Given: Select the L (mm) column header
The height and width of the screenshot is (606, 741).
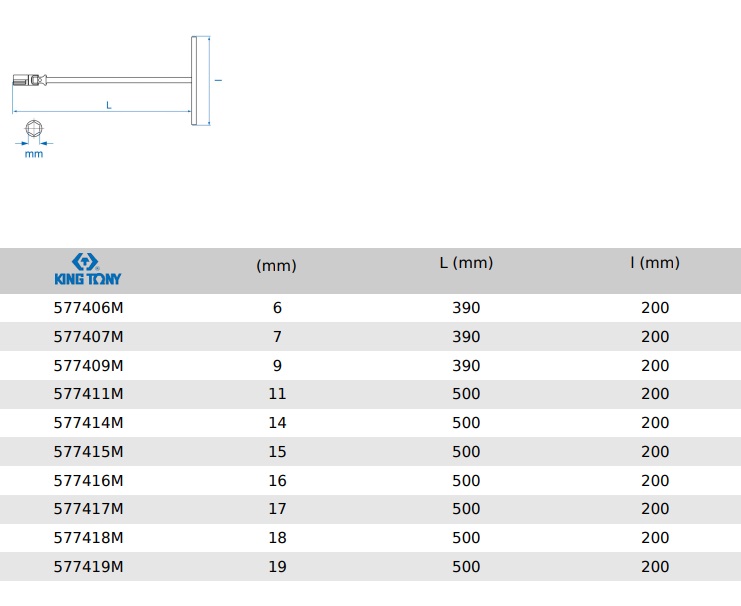Looking at the screenshot, I should [x=466, y=263].
